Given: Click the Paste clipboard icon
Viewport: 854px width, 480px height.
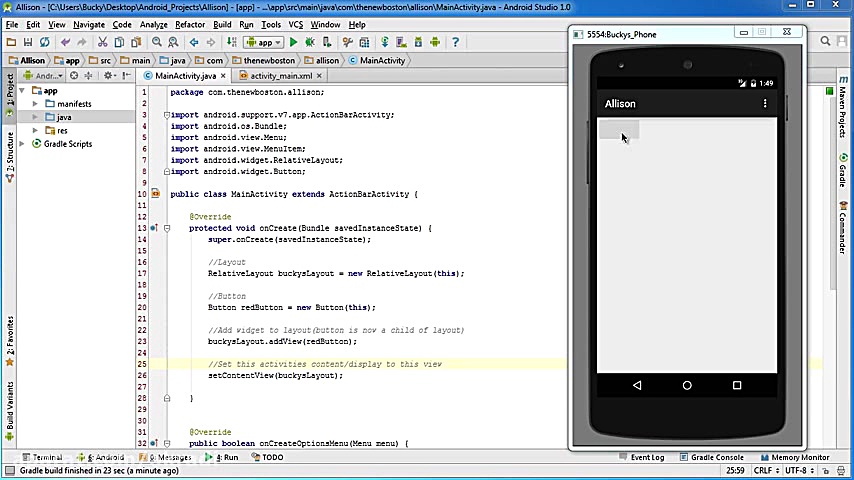Looking at the screenshot, I should click(136, 42).
